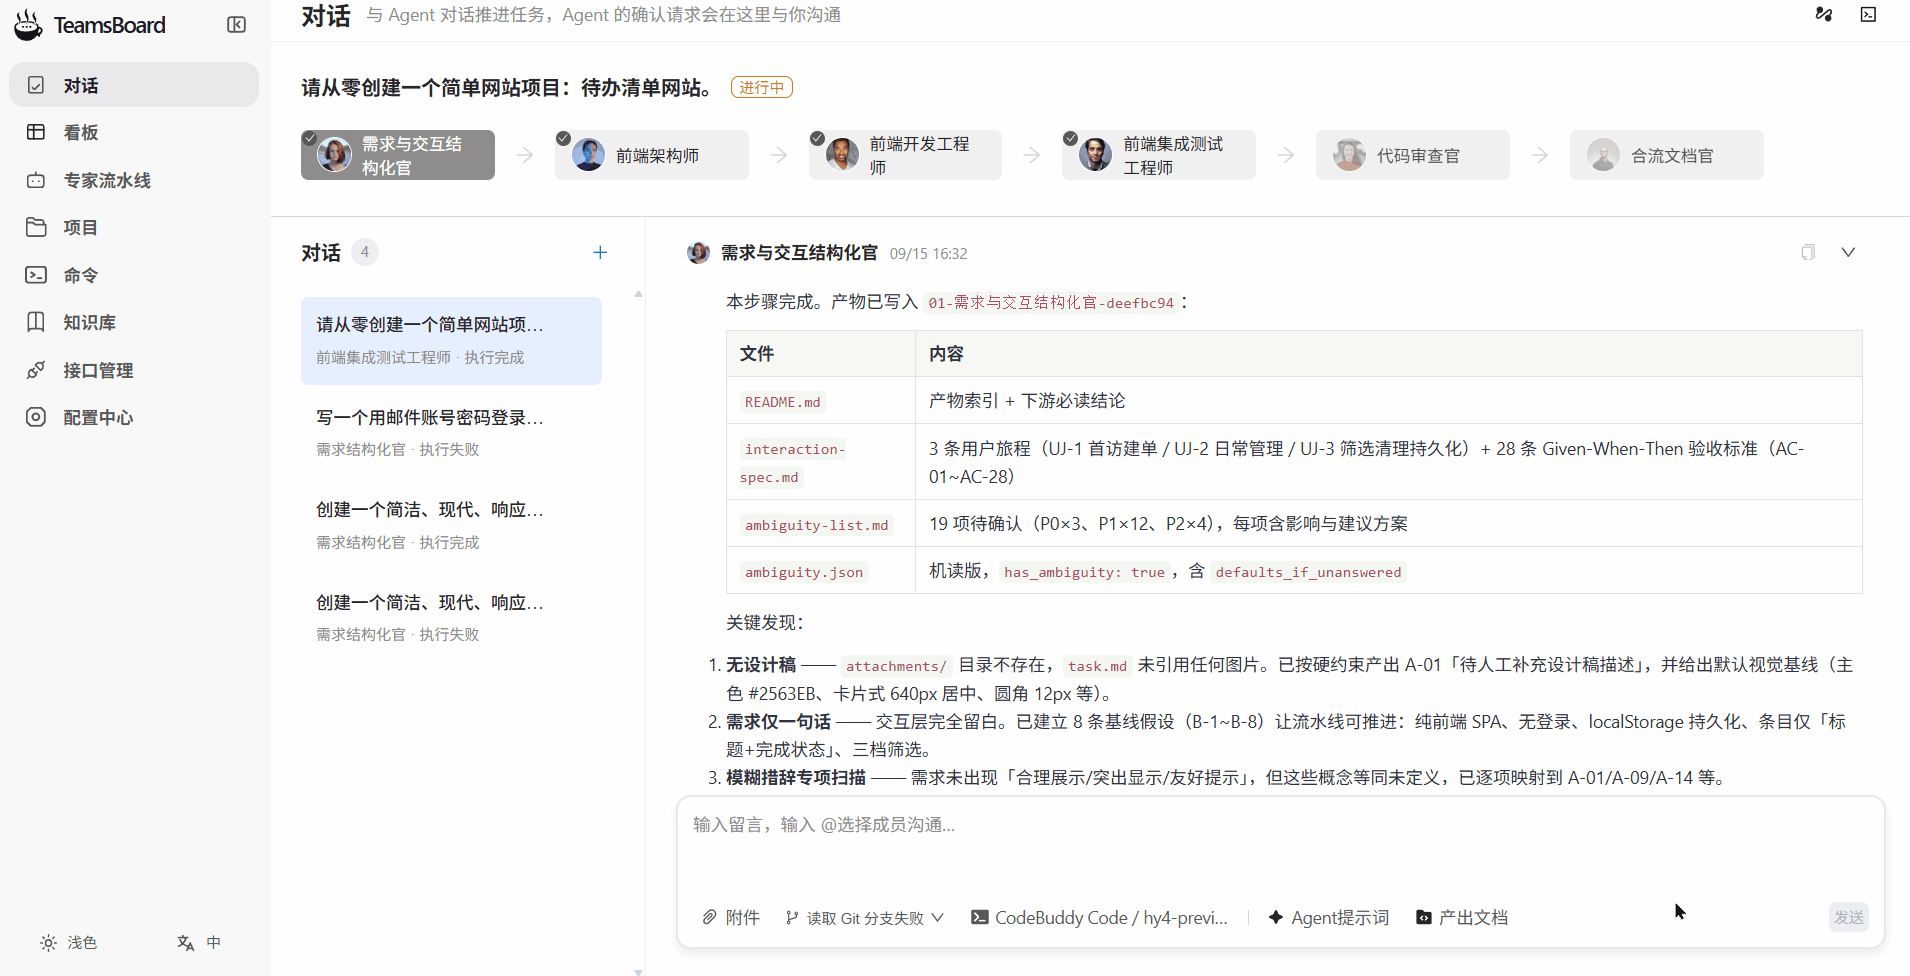Click the 配置中心 settings icon
The width and height of the screenshot is (1910, 976).
(36, 417)
